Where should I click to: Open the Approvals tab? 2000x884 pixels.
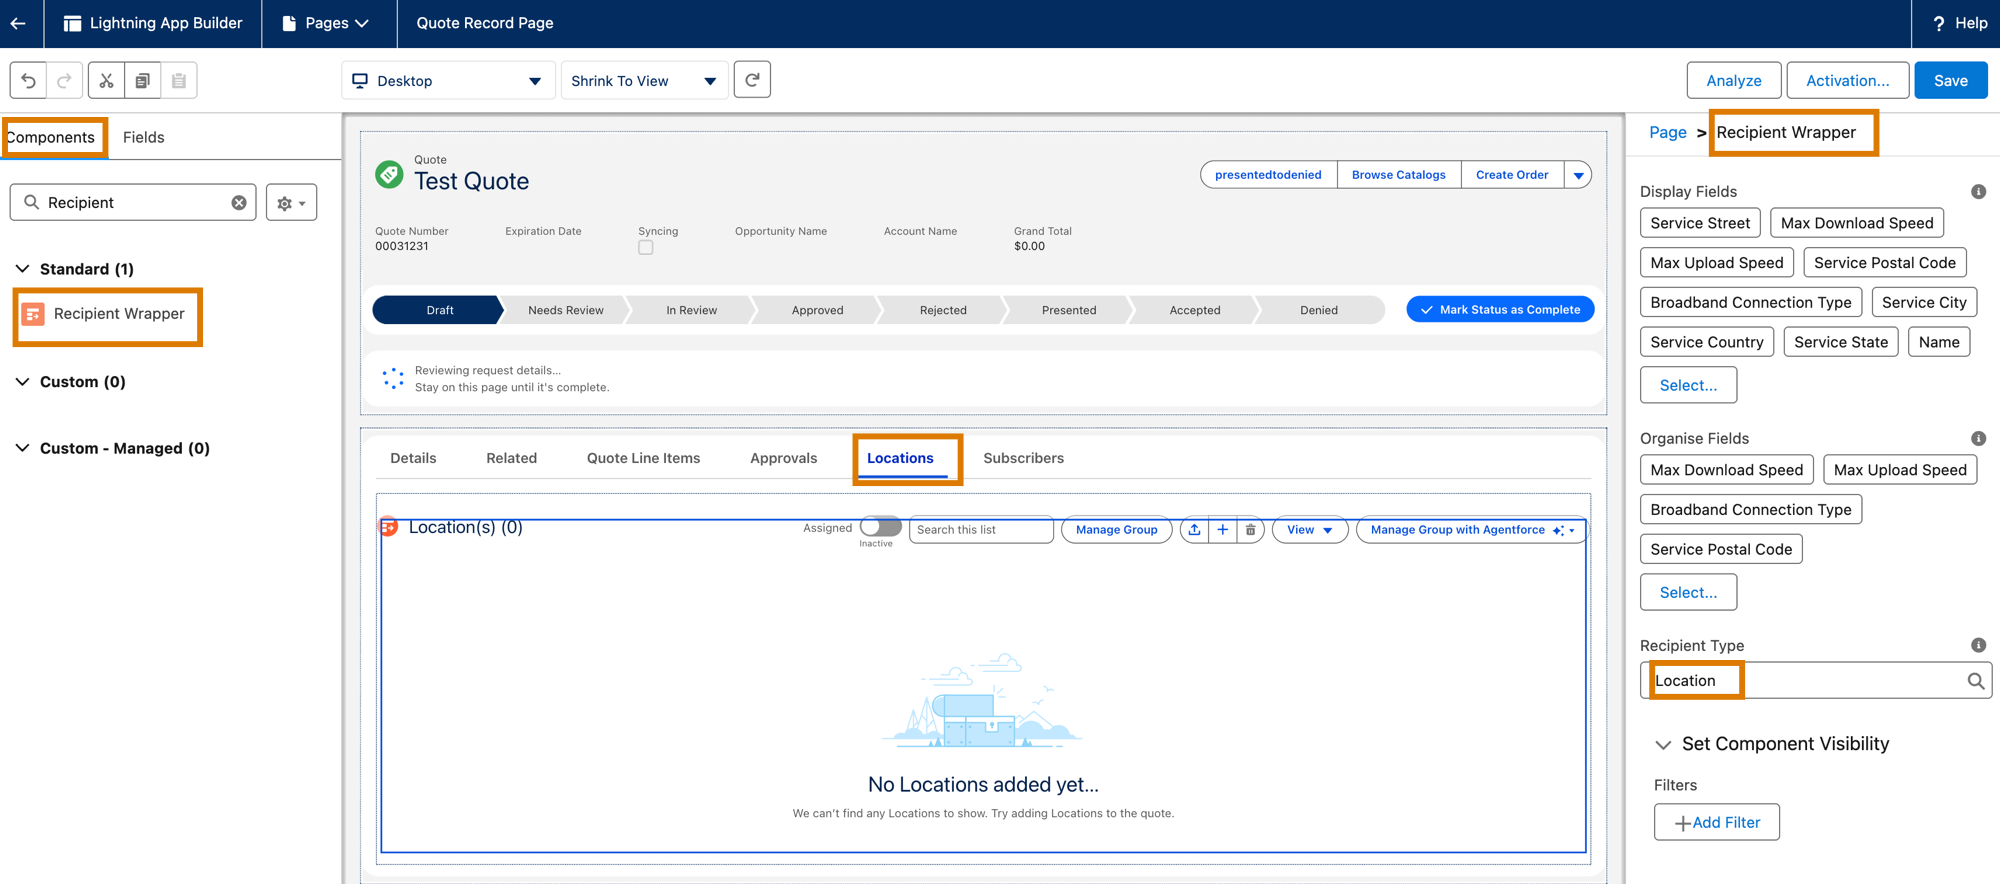[783, 458]
